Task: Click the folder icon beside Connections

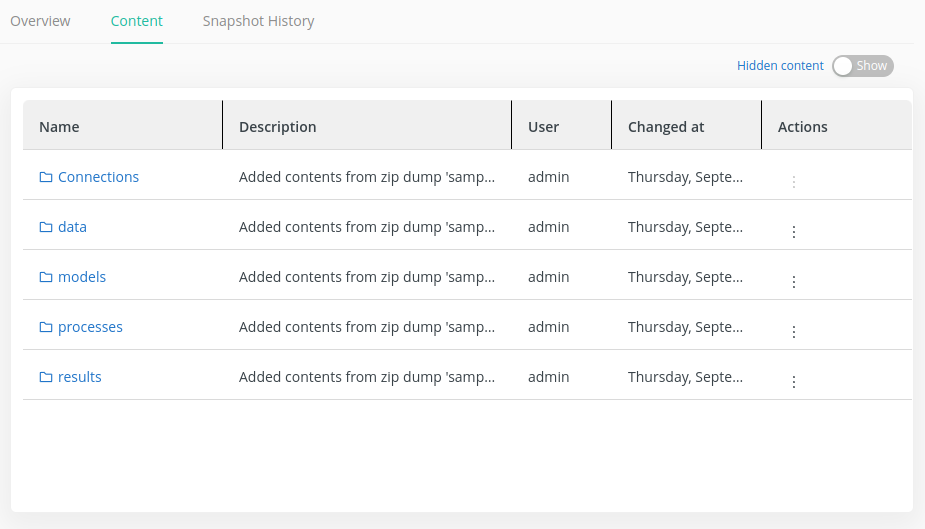Action: 45,177
